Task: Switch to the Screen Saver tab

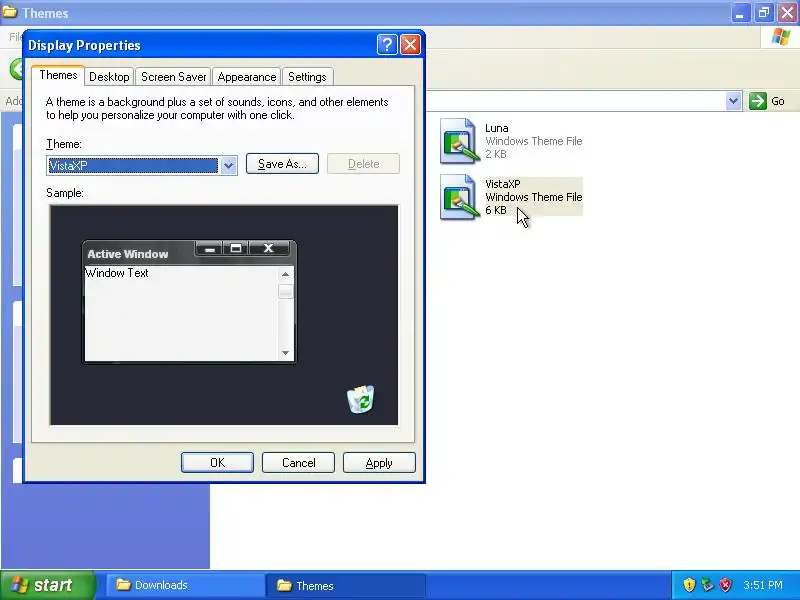Action: coord(173,77)
